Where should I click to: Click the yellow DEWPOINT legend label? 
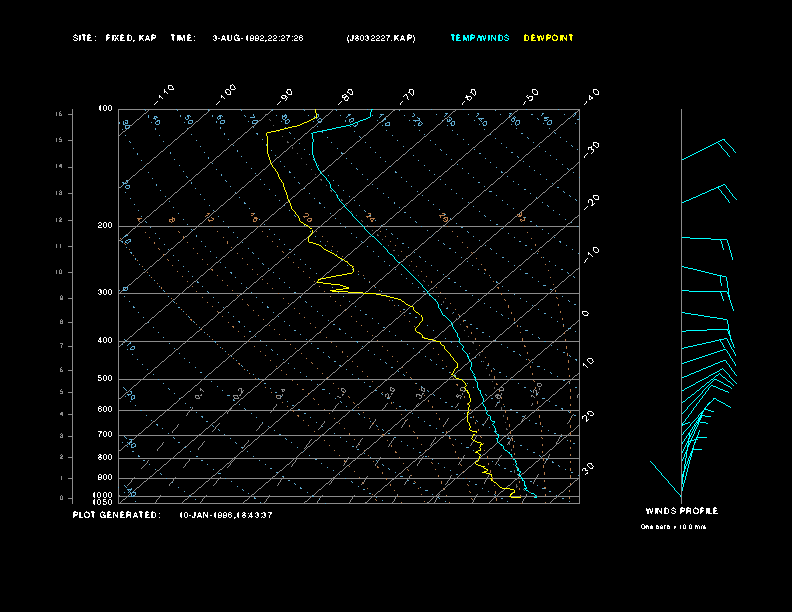coord(549,38)
